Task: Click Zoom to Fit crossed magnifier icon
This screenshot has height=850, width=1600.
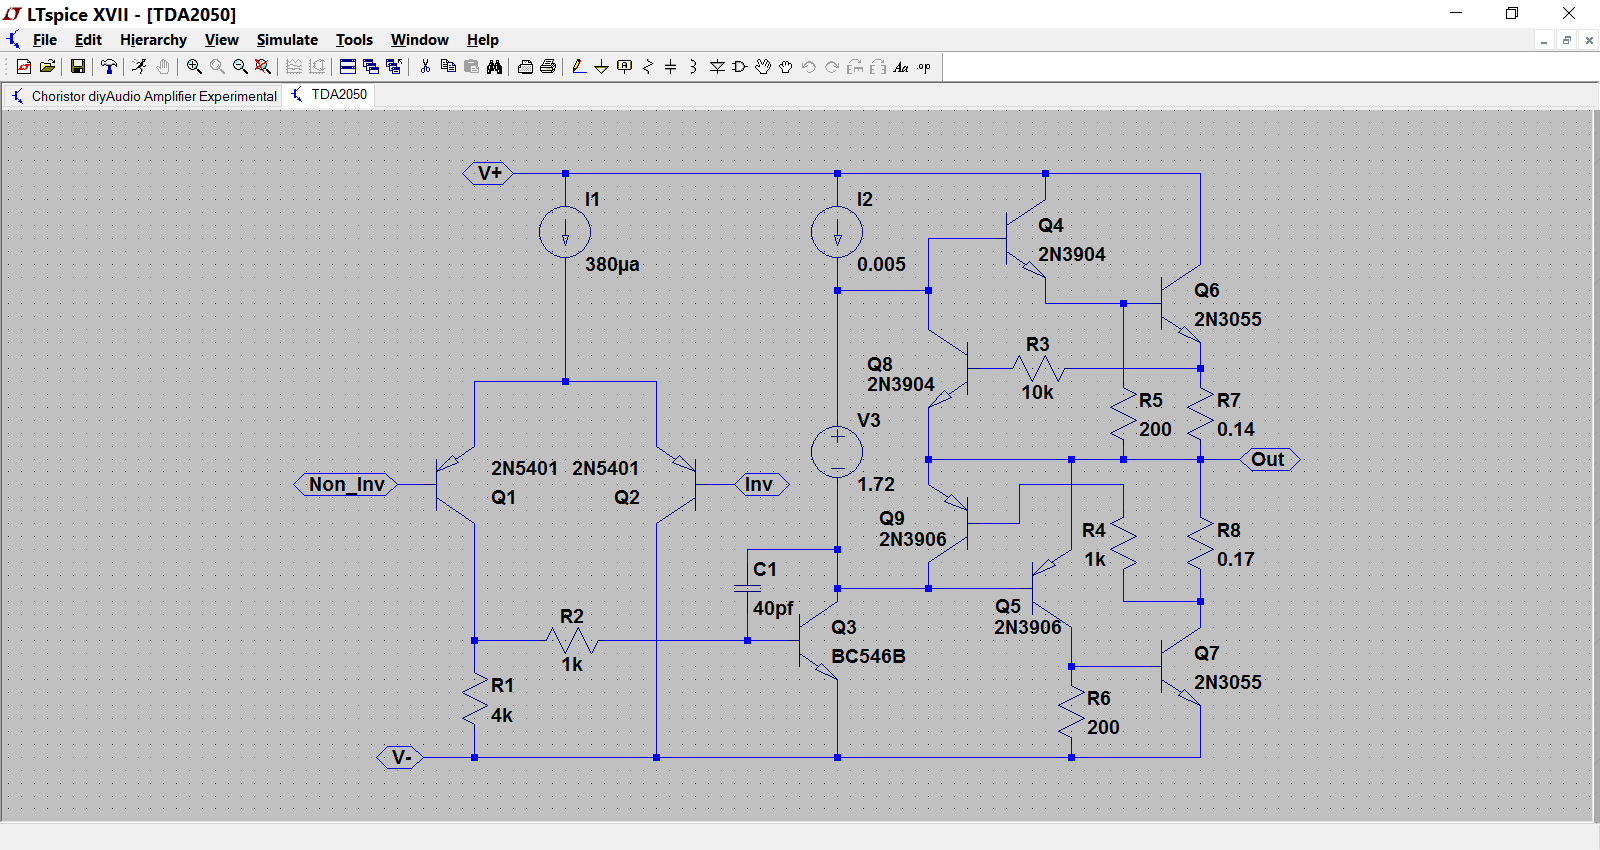Action: pyautogui.click(x=263, y=67)
